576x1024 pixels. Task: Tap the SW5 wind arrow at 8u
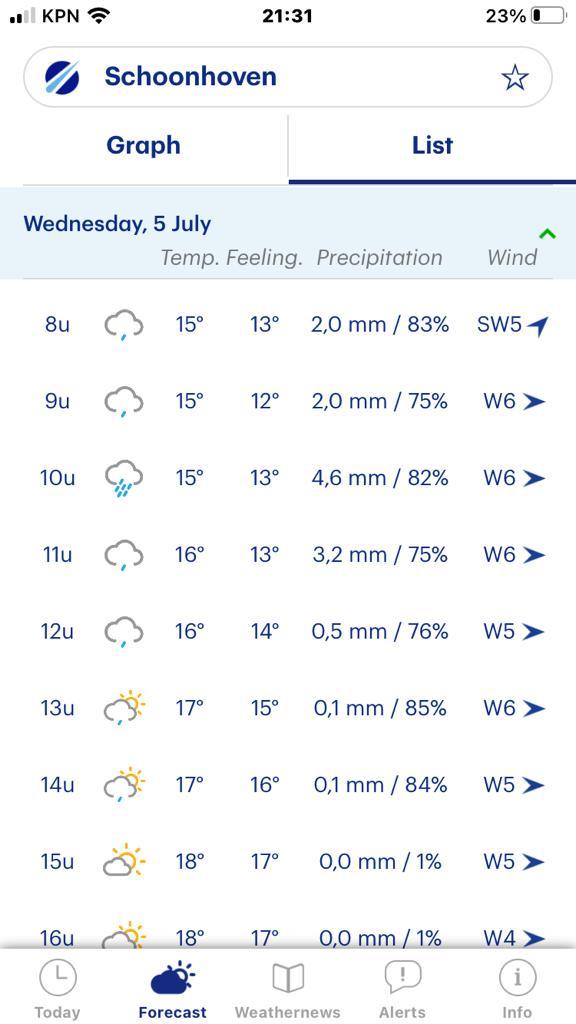(537, 326)
